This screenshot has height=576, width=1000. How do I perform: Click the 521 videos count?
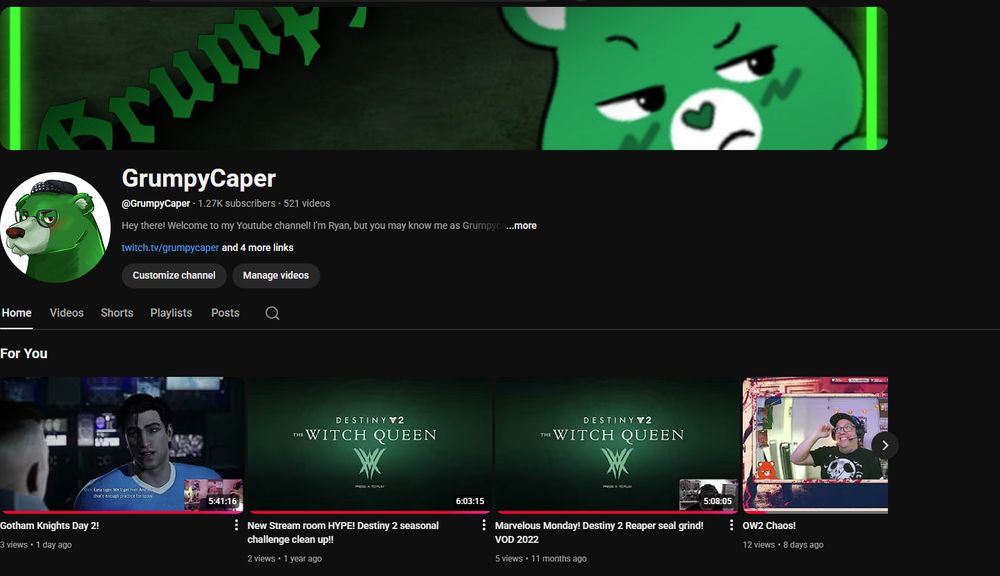click(307, 203)
